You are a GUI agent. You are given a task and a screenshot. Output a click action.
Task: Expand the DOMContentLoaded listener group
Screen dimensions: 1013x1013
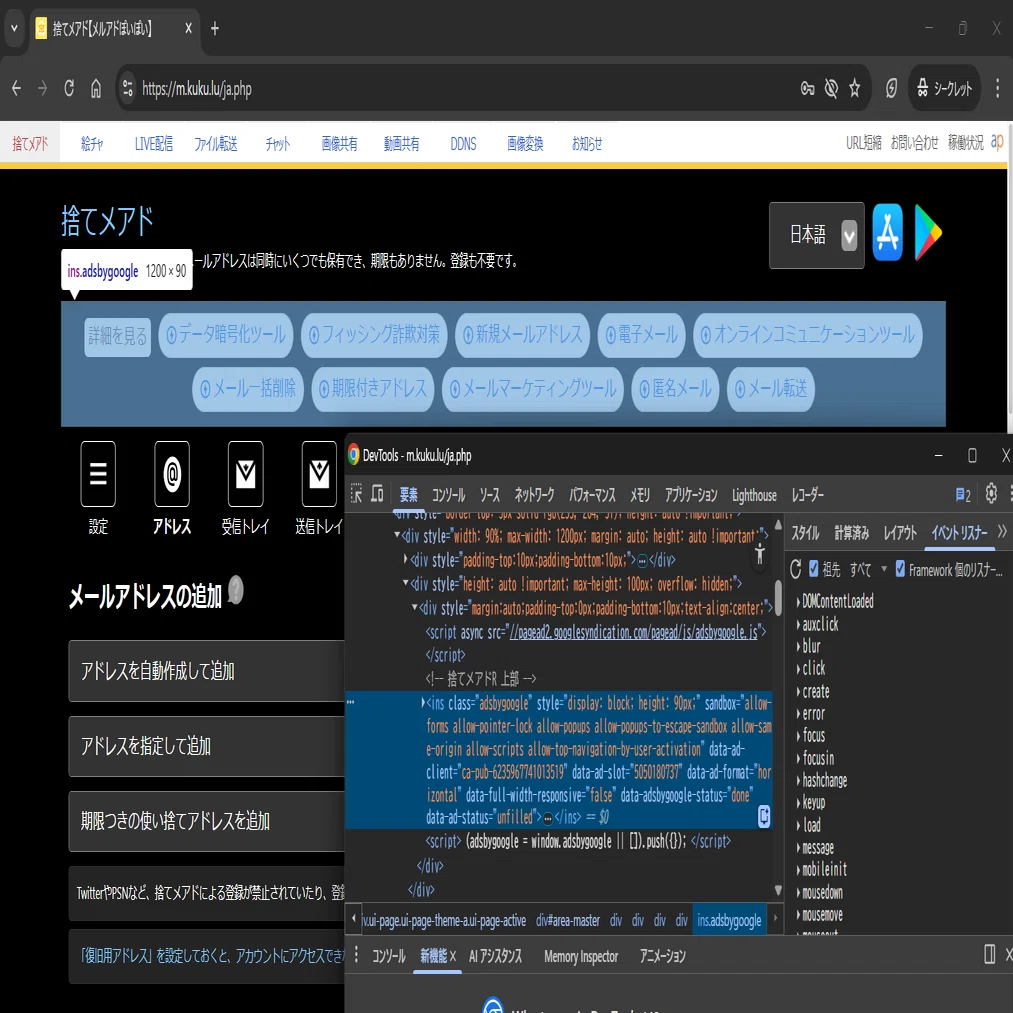[x=799, y=601]
